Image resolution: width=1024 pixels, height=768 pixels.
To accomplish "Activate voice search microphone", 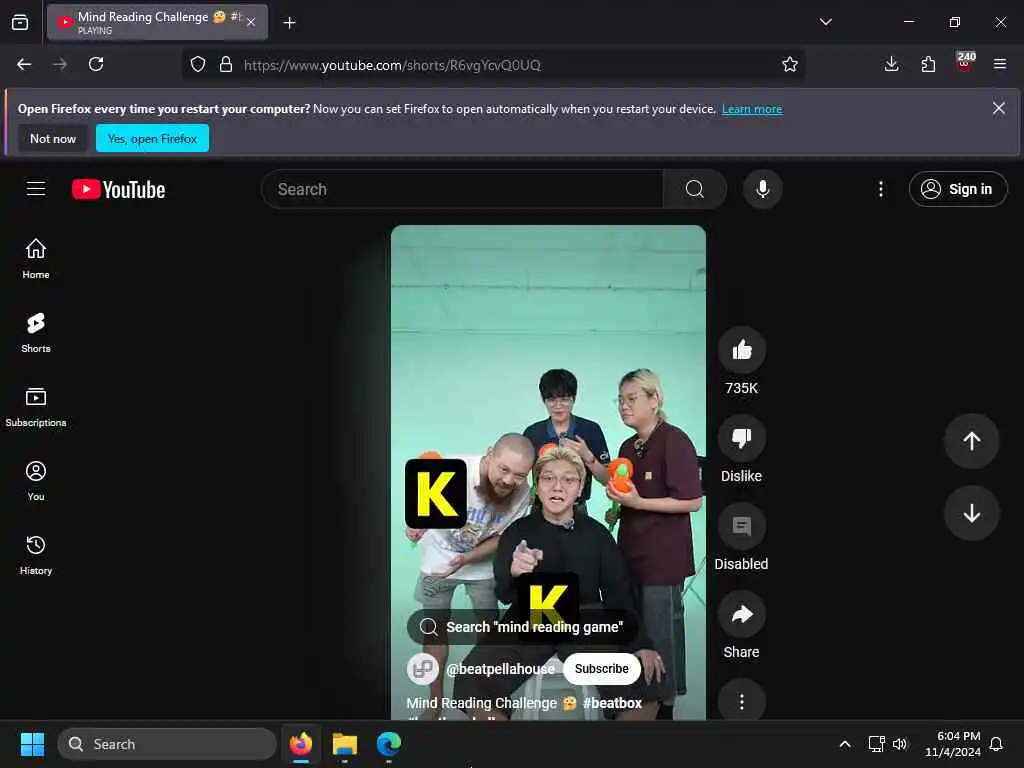I will click(x=762, y=189).
